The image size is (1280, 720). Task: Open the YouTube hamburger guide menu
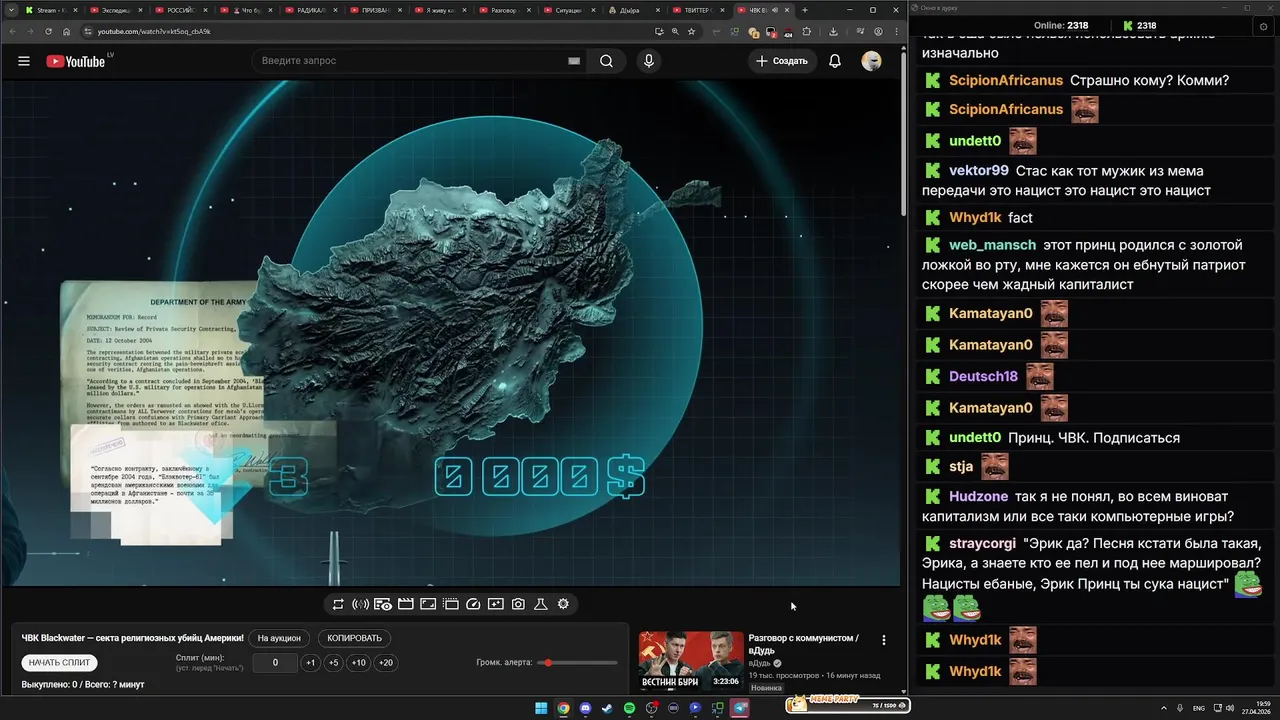(24, 61)
